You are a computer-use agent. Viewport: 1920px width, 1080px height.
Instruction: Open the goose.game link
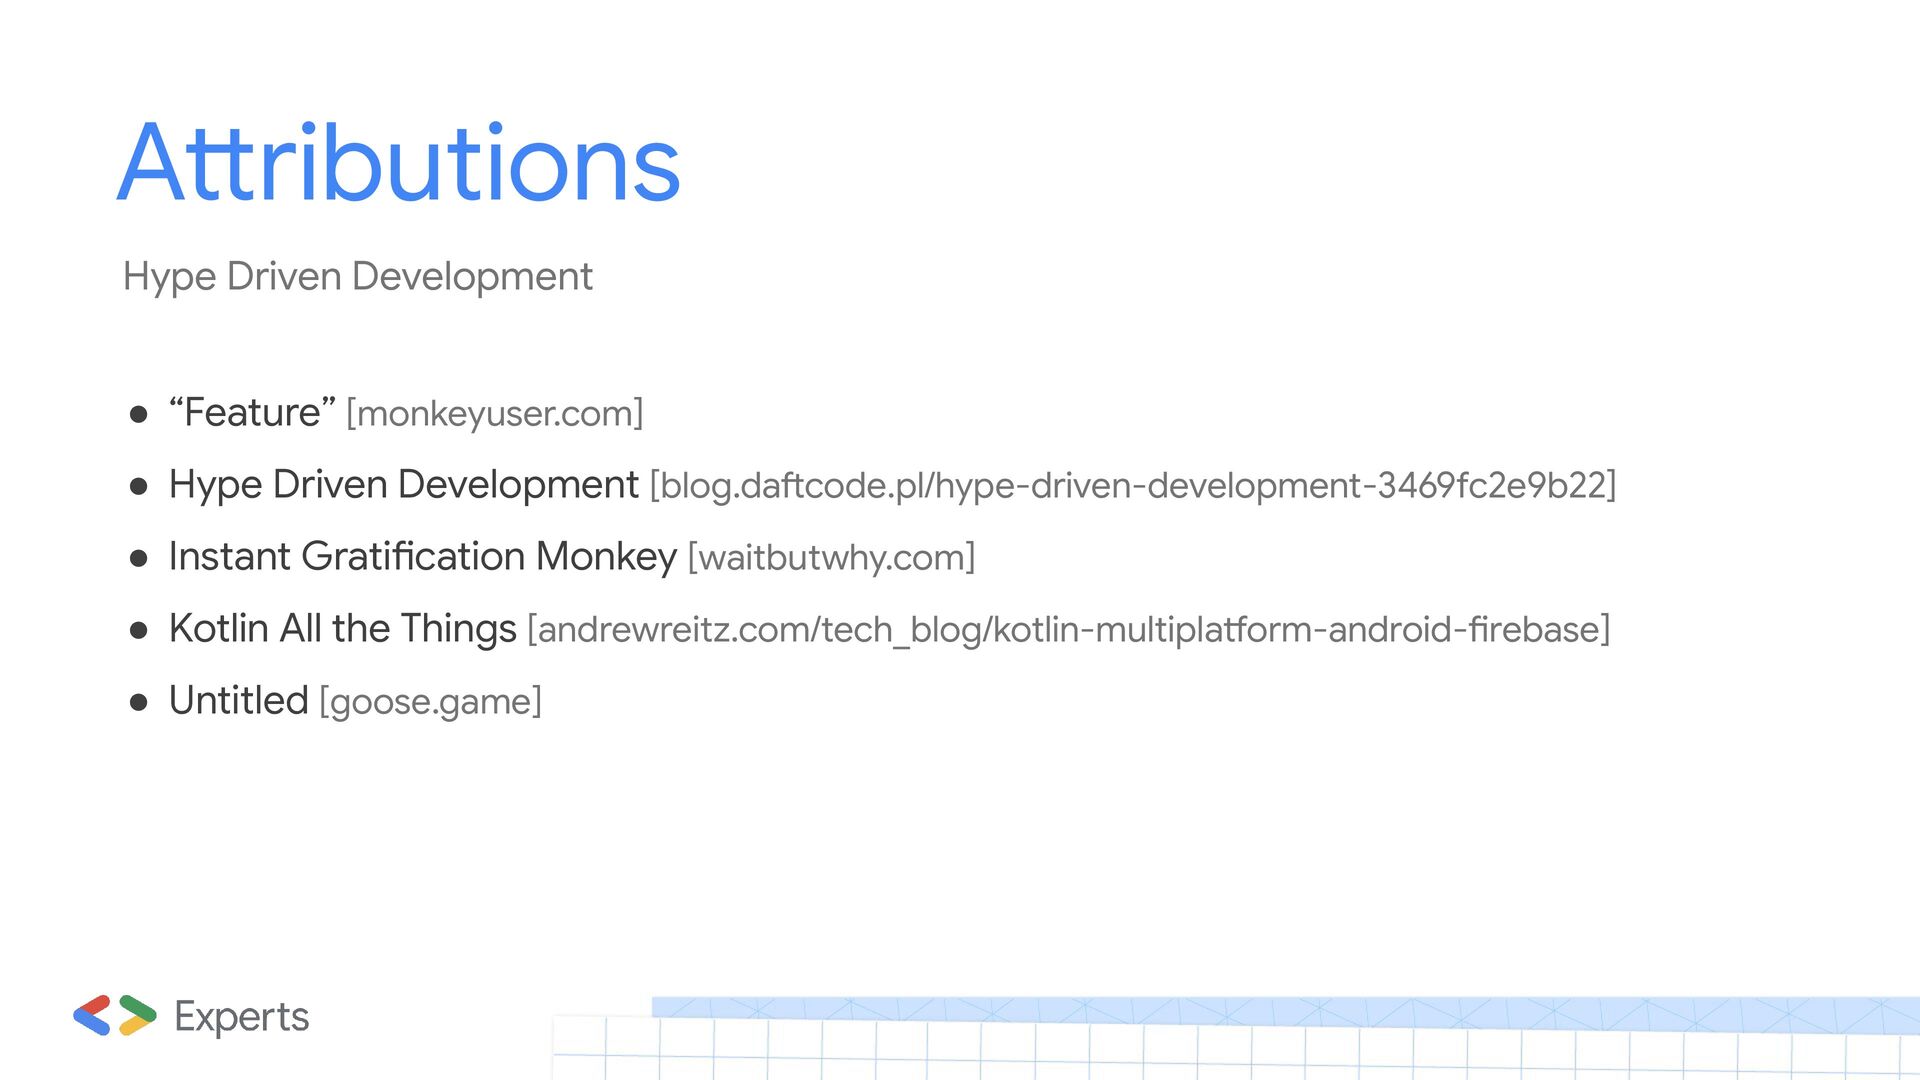tap(430, 701)
